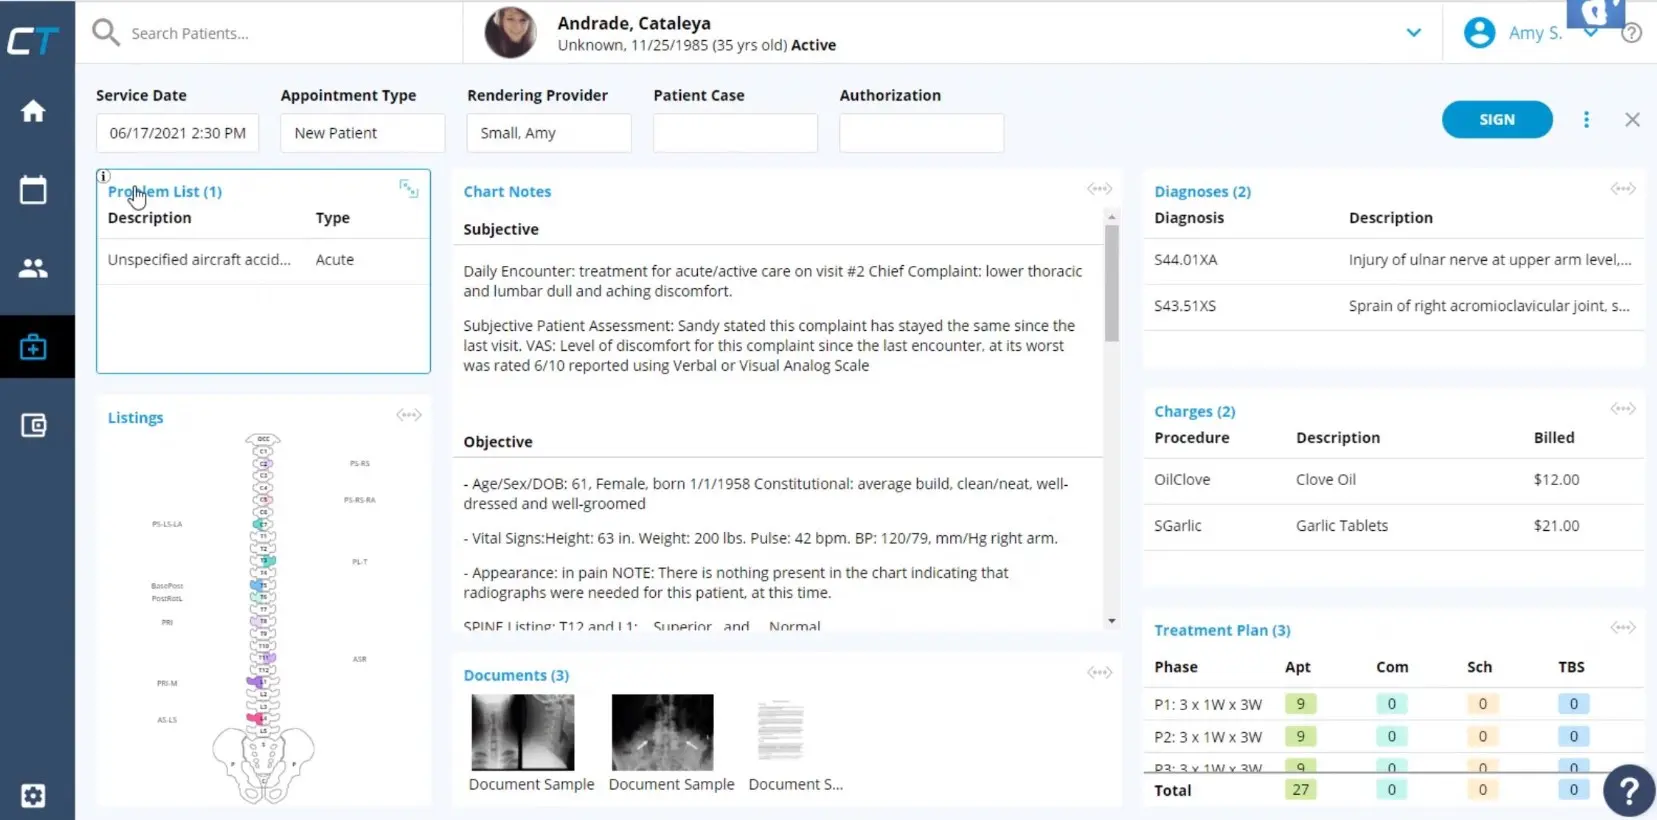1657x820 pixels.
Task: Open the Patients group icon in sidebar
Action: [x=33, y=268]
